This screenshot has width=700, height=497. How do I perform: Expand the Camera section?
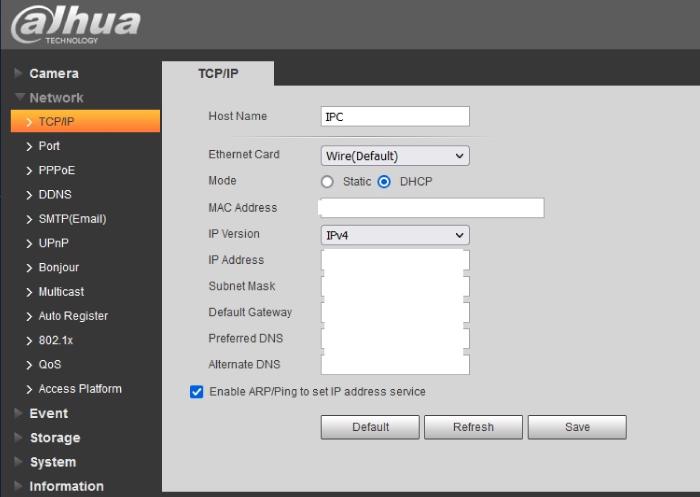(x=53, y=74)
